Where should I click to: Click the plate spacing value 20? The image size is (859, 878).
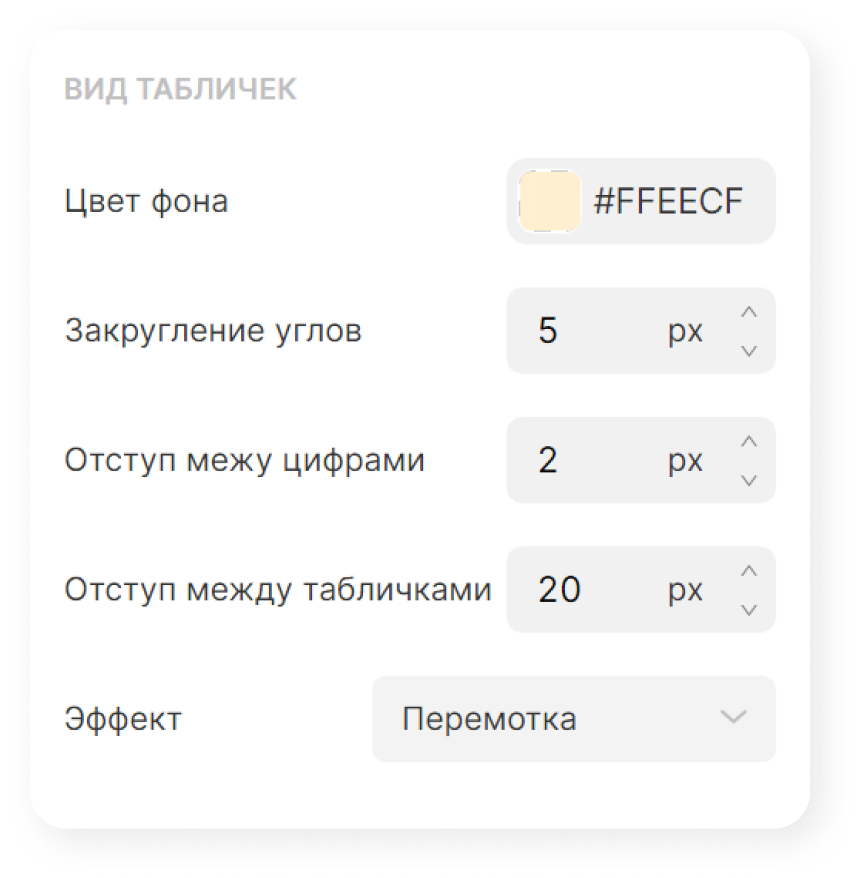559,590
